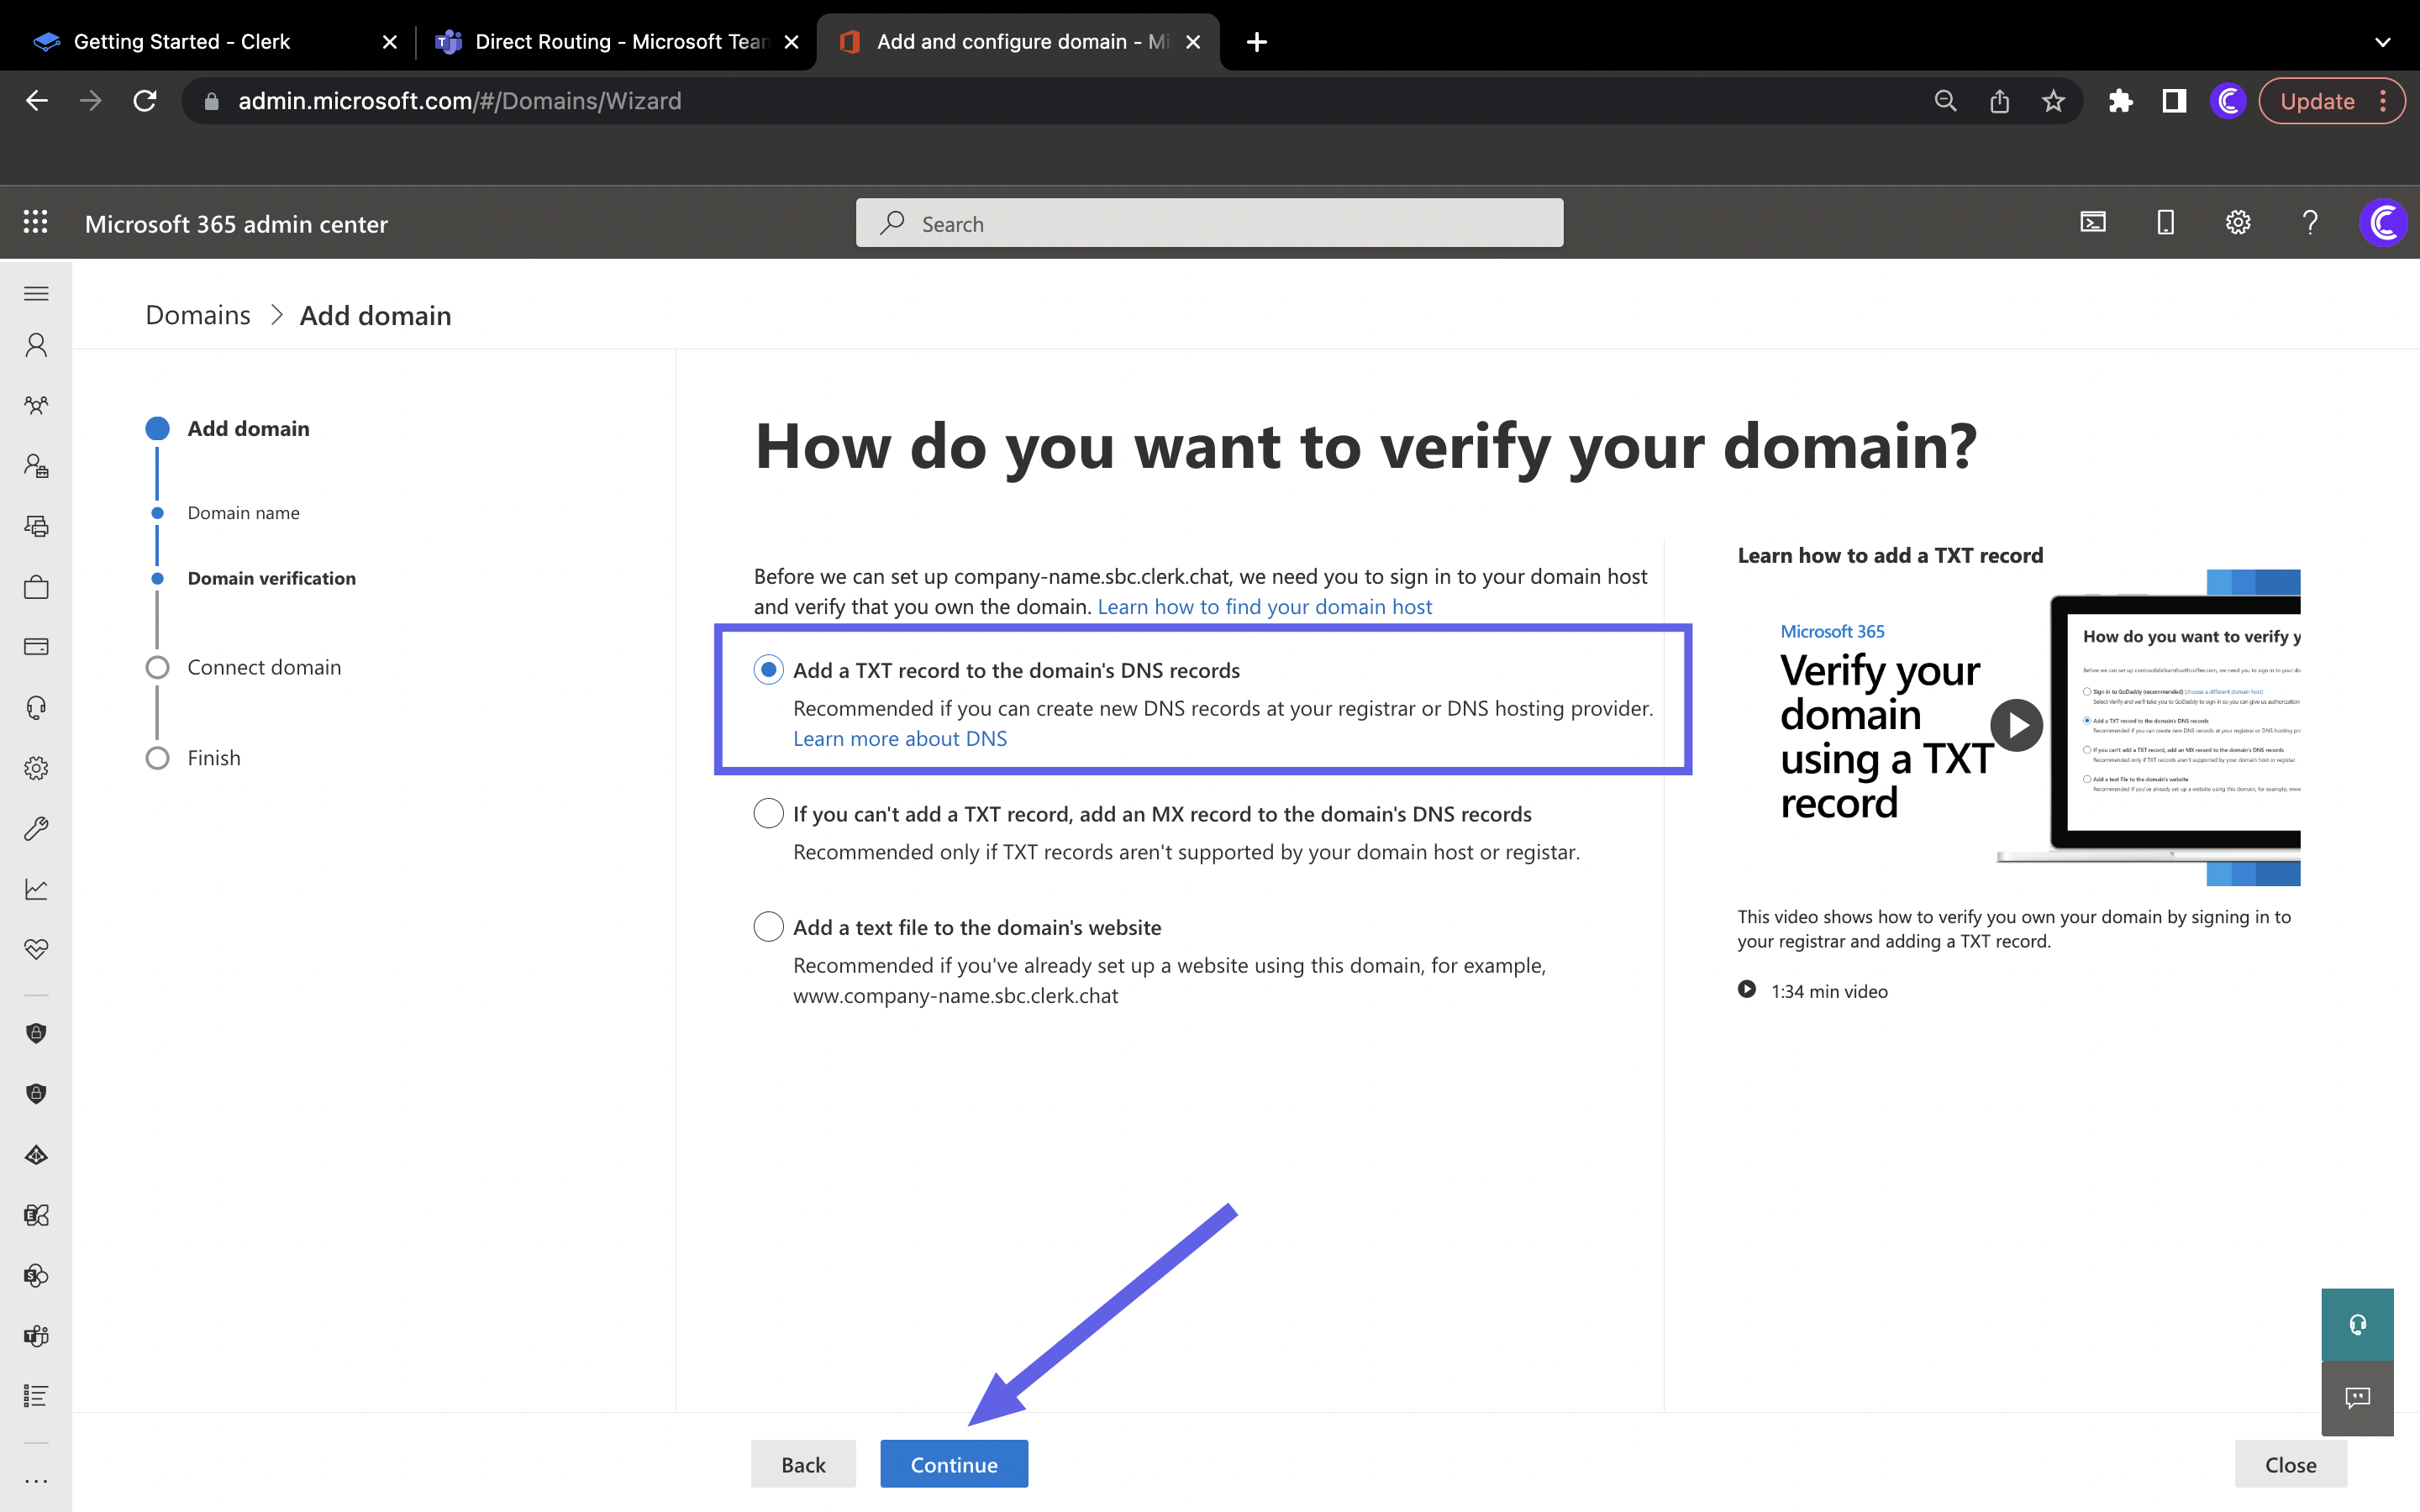
Task: Toggle browser side panel icon
Action: click(x=2174, y=100)
